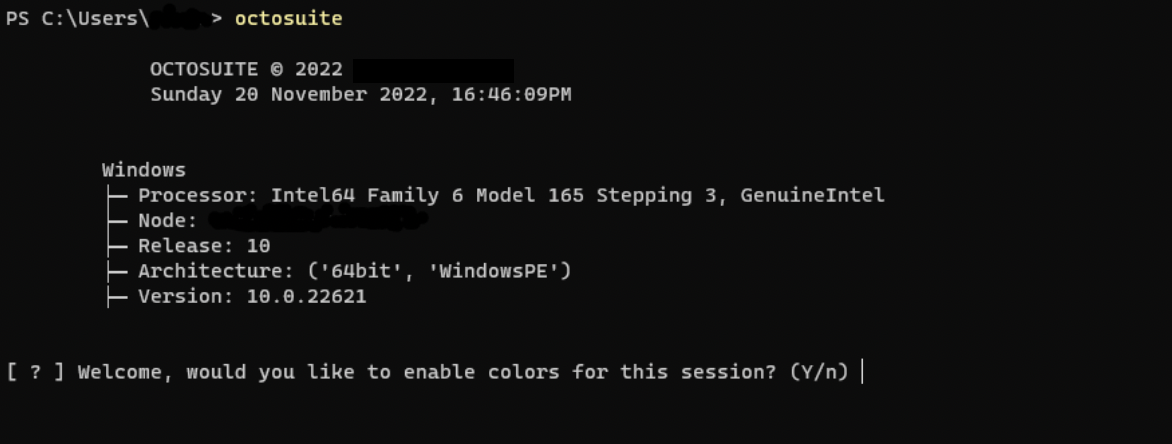This screenshot has width=1172, height=444.
Task: Click the tree branch glyph before Version
Action: (x=116, y=297)
